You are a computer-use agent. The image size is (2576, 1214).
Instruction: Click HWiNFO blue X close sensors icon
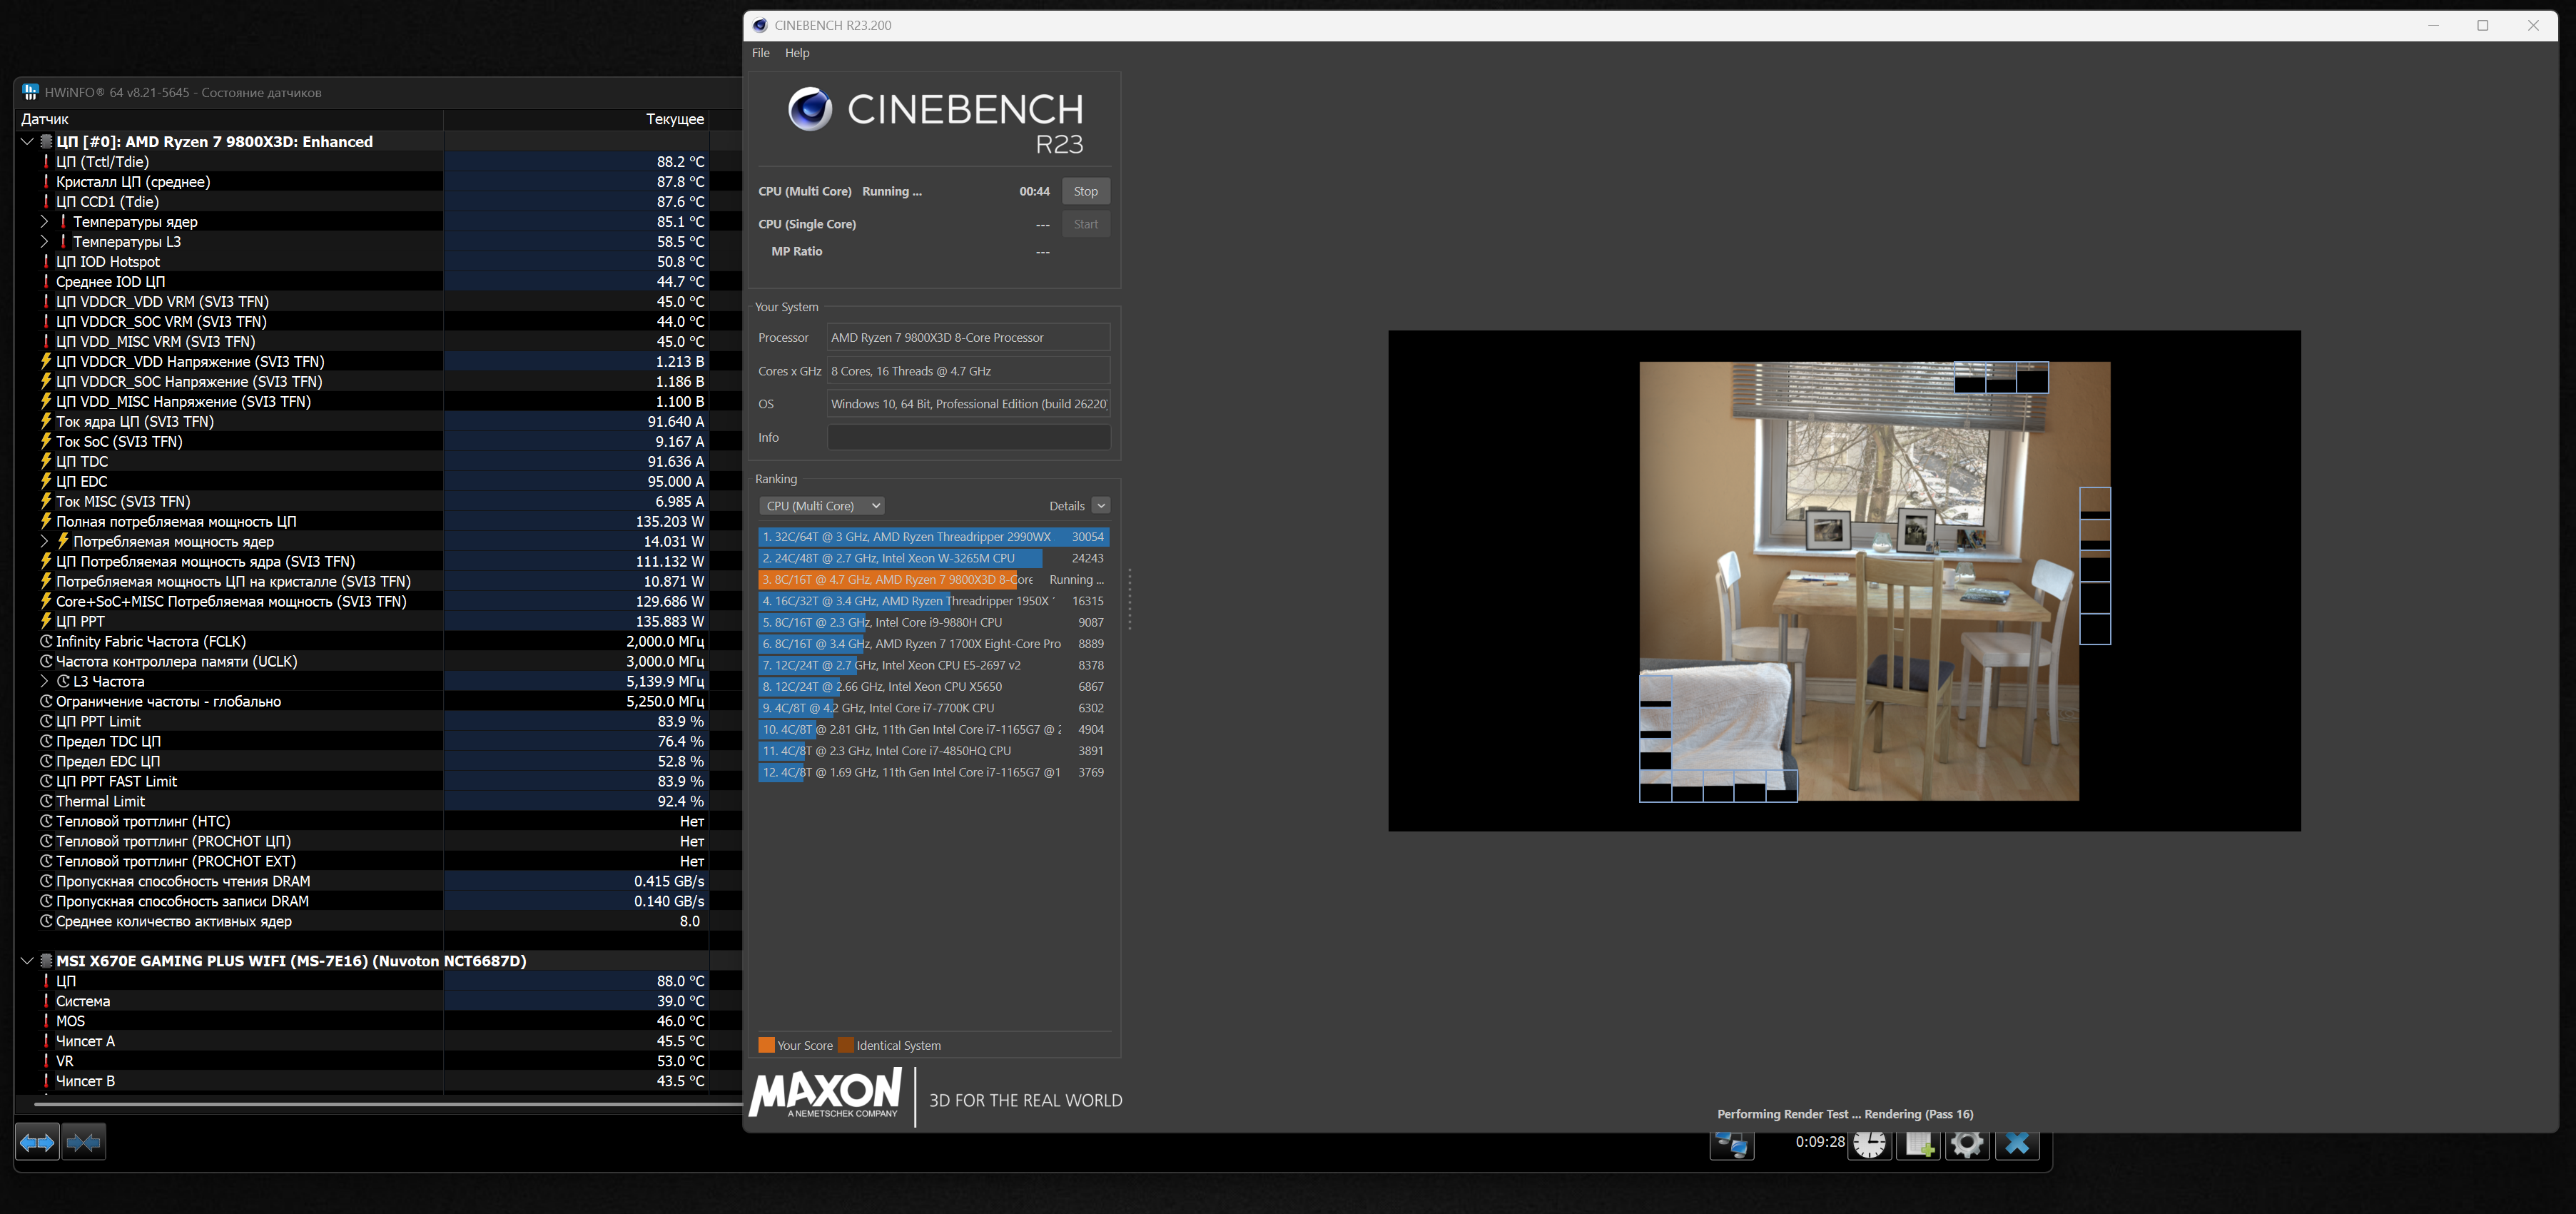(2017, 1143)
